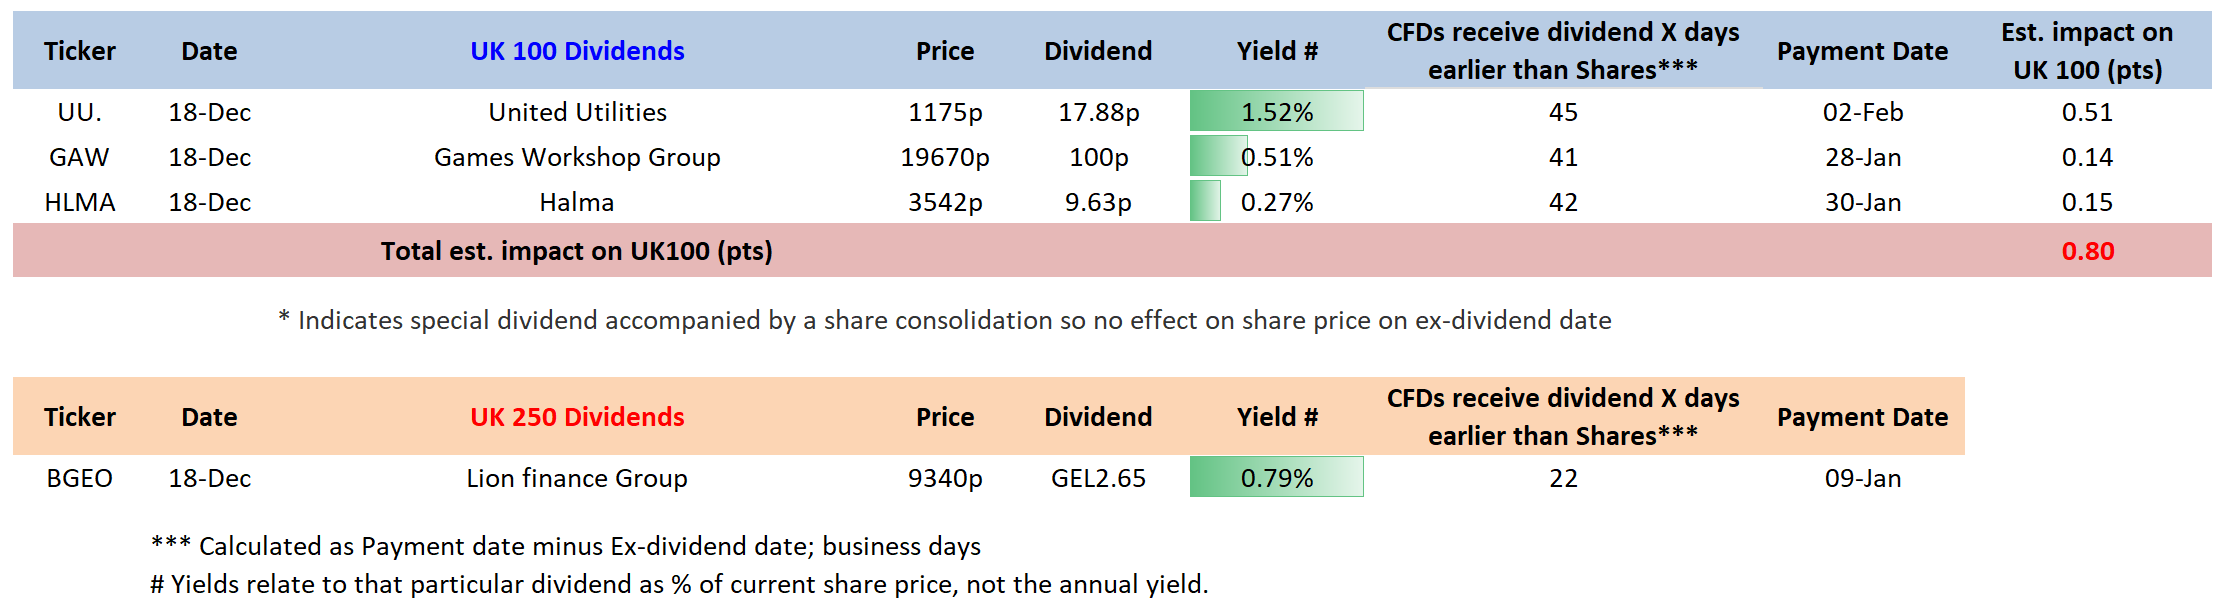The image size is (2223, 616).
Task: Open the UK 250 Dividends heading link
Action: (577, 417)
